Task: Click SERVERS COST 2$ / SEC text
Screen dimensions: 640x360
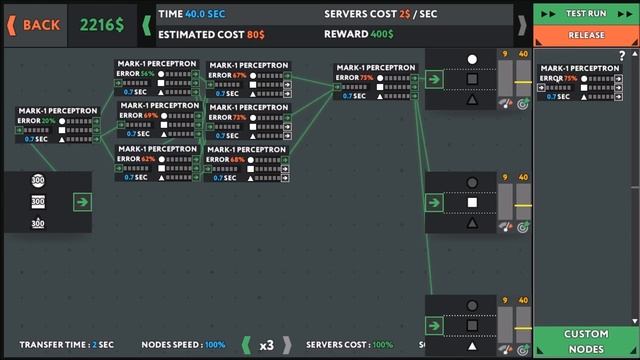Action: tap(380, 14)
